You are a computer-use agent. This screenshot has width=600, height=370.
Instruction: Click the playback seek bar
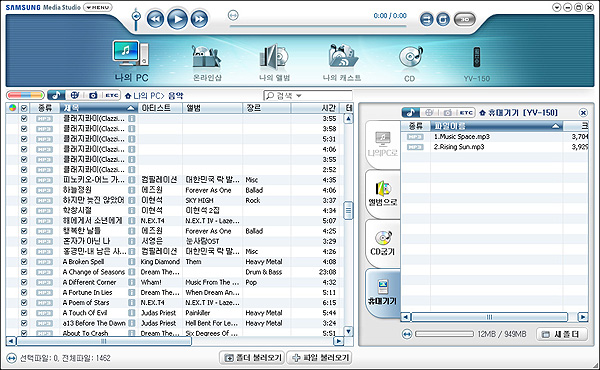318,26
